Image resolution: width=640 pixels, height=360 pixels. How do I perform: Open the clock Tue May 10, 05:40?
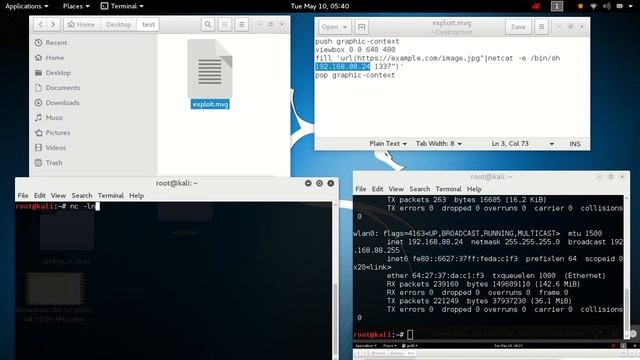click(x=320, y=6)
